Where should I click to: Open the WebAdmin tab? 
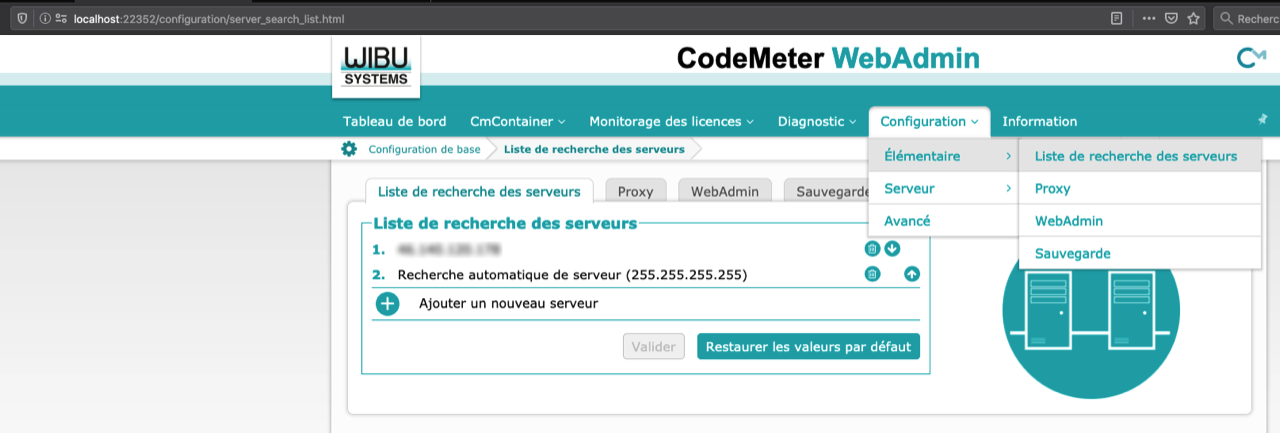[x=725, y=191]
